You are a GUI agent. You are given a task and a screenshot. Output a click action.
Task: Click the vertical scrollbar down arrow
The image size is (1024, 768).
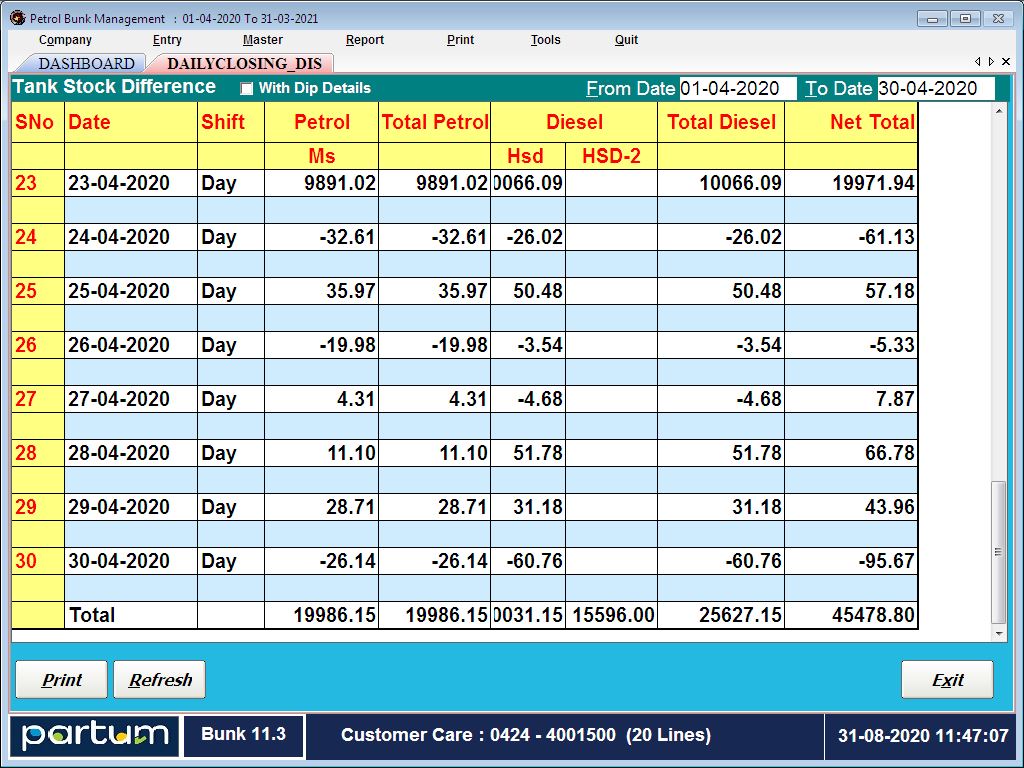pos(1000,631)
